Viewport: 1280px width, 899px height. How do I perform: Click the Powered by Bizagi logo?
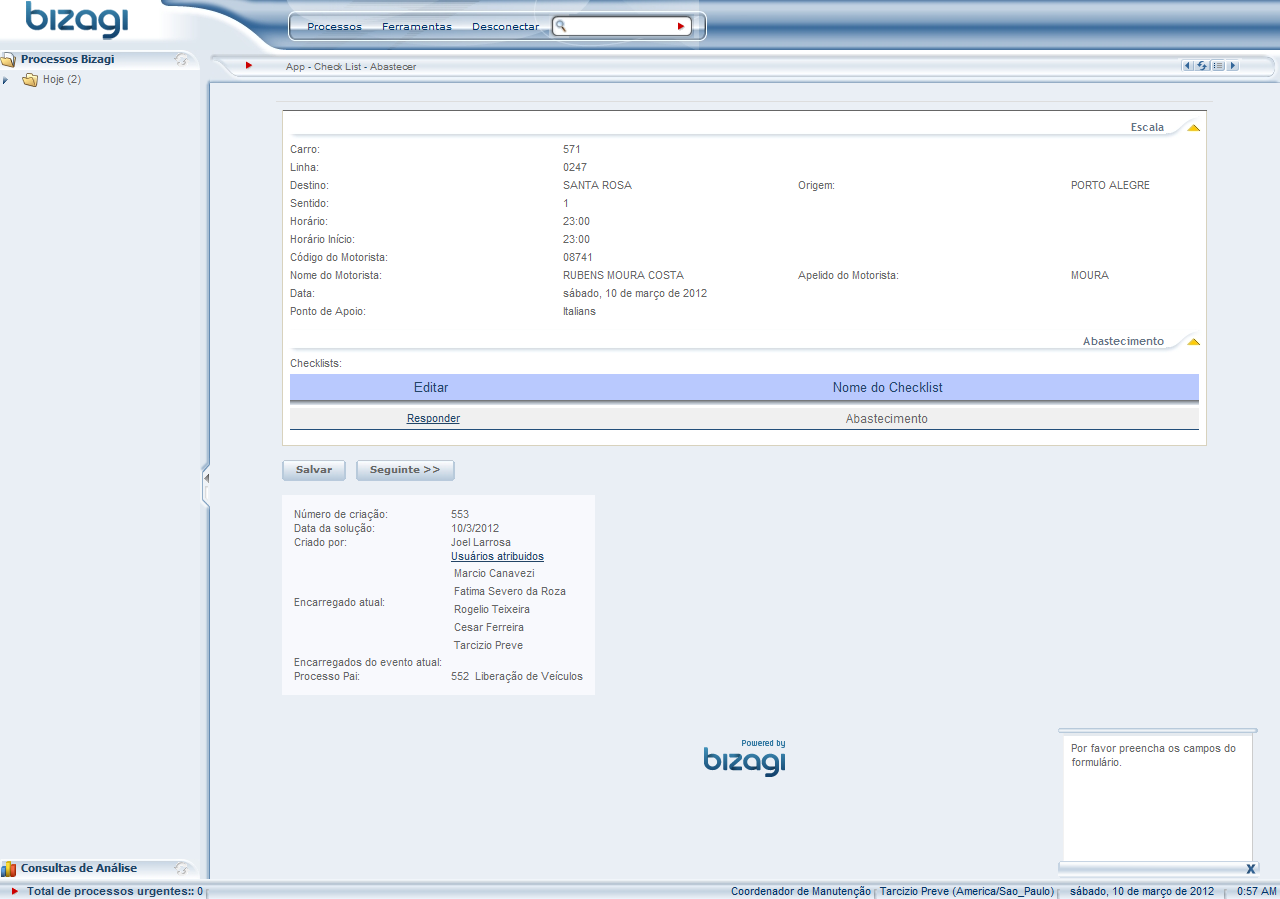[x=744, y=758]
